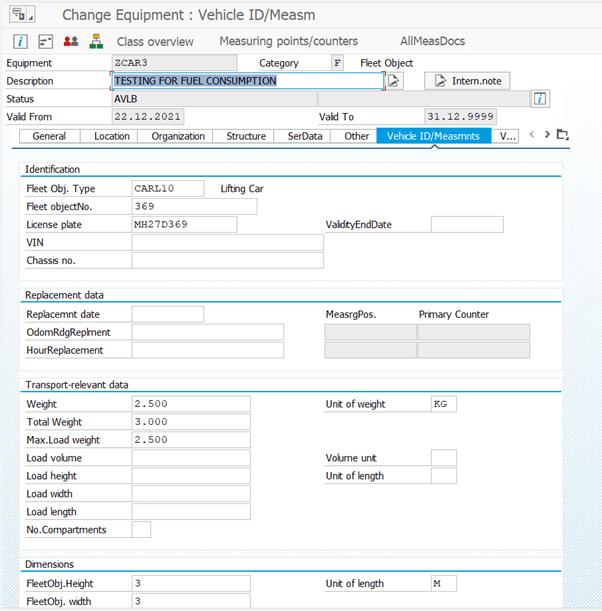This screenshot has height=611, width=602.
Task: Click the VIN input field
Action: coord(228,242)
